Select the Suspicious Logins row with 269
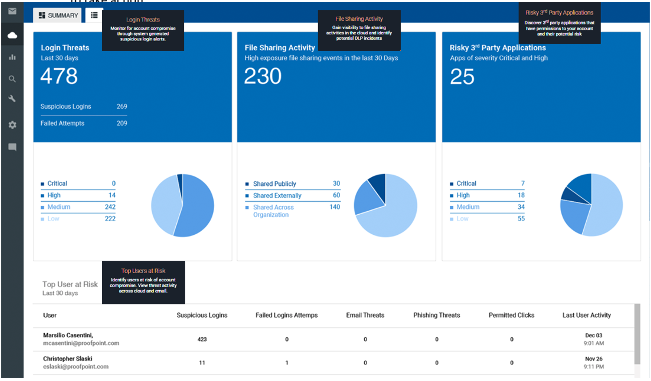Screen dimensions: 651x381 coord(84,107)
